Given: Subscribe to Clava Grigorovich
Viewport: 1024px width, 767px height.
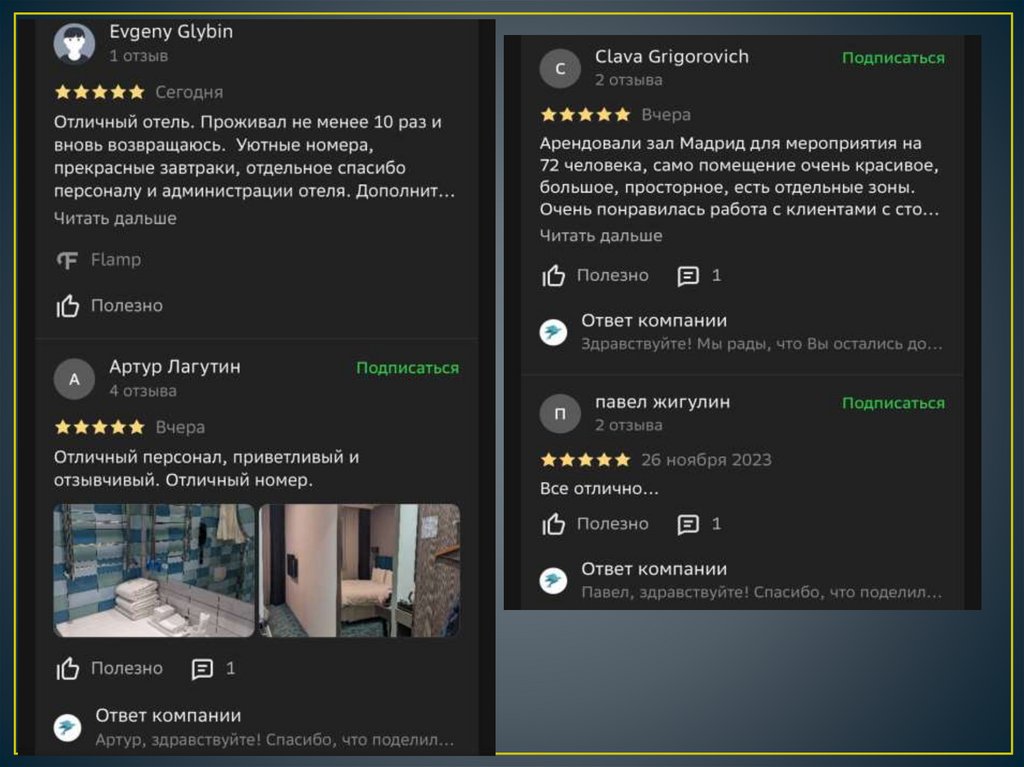Looking at the screenshot, I should (x=892, y=58).
